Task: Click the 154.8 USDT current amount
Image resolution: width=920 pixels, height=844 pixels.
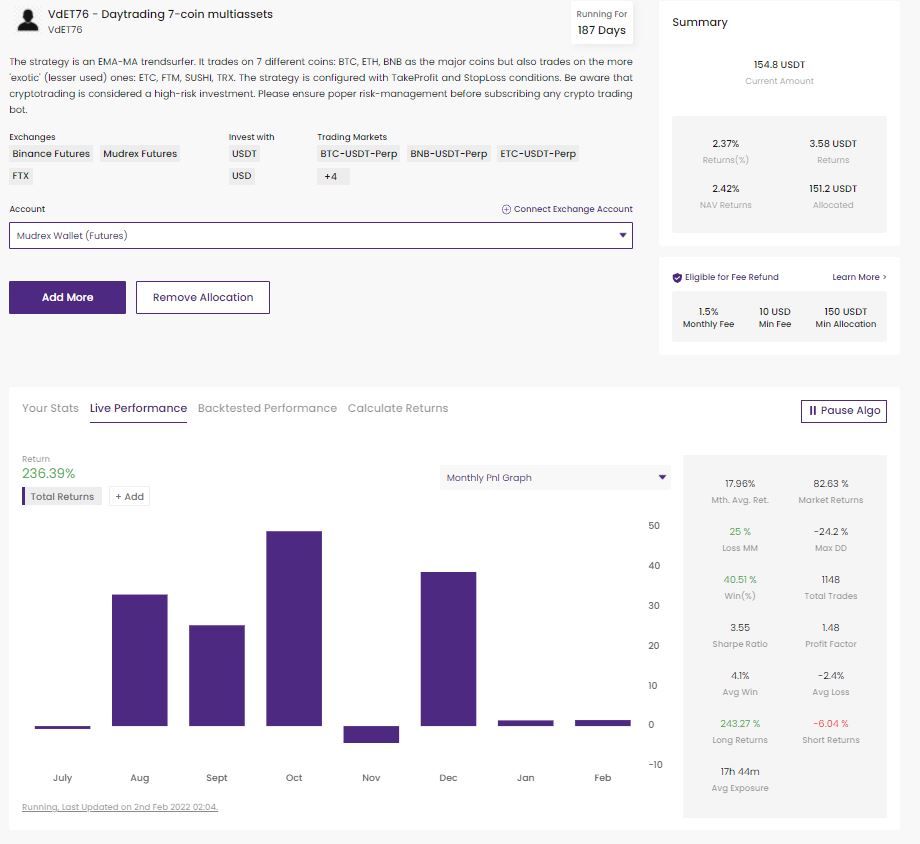Action: (x=779, y=65)
